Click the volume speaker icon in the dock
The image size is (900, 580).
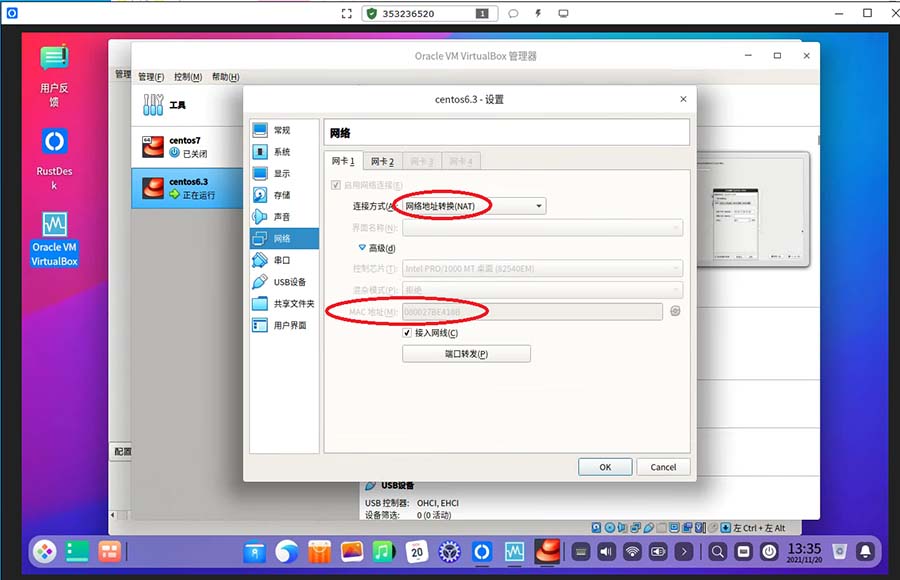click(x=606, y=552)
